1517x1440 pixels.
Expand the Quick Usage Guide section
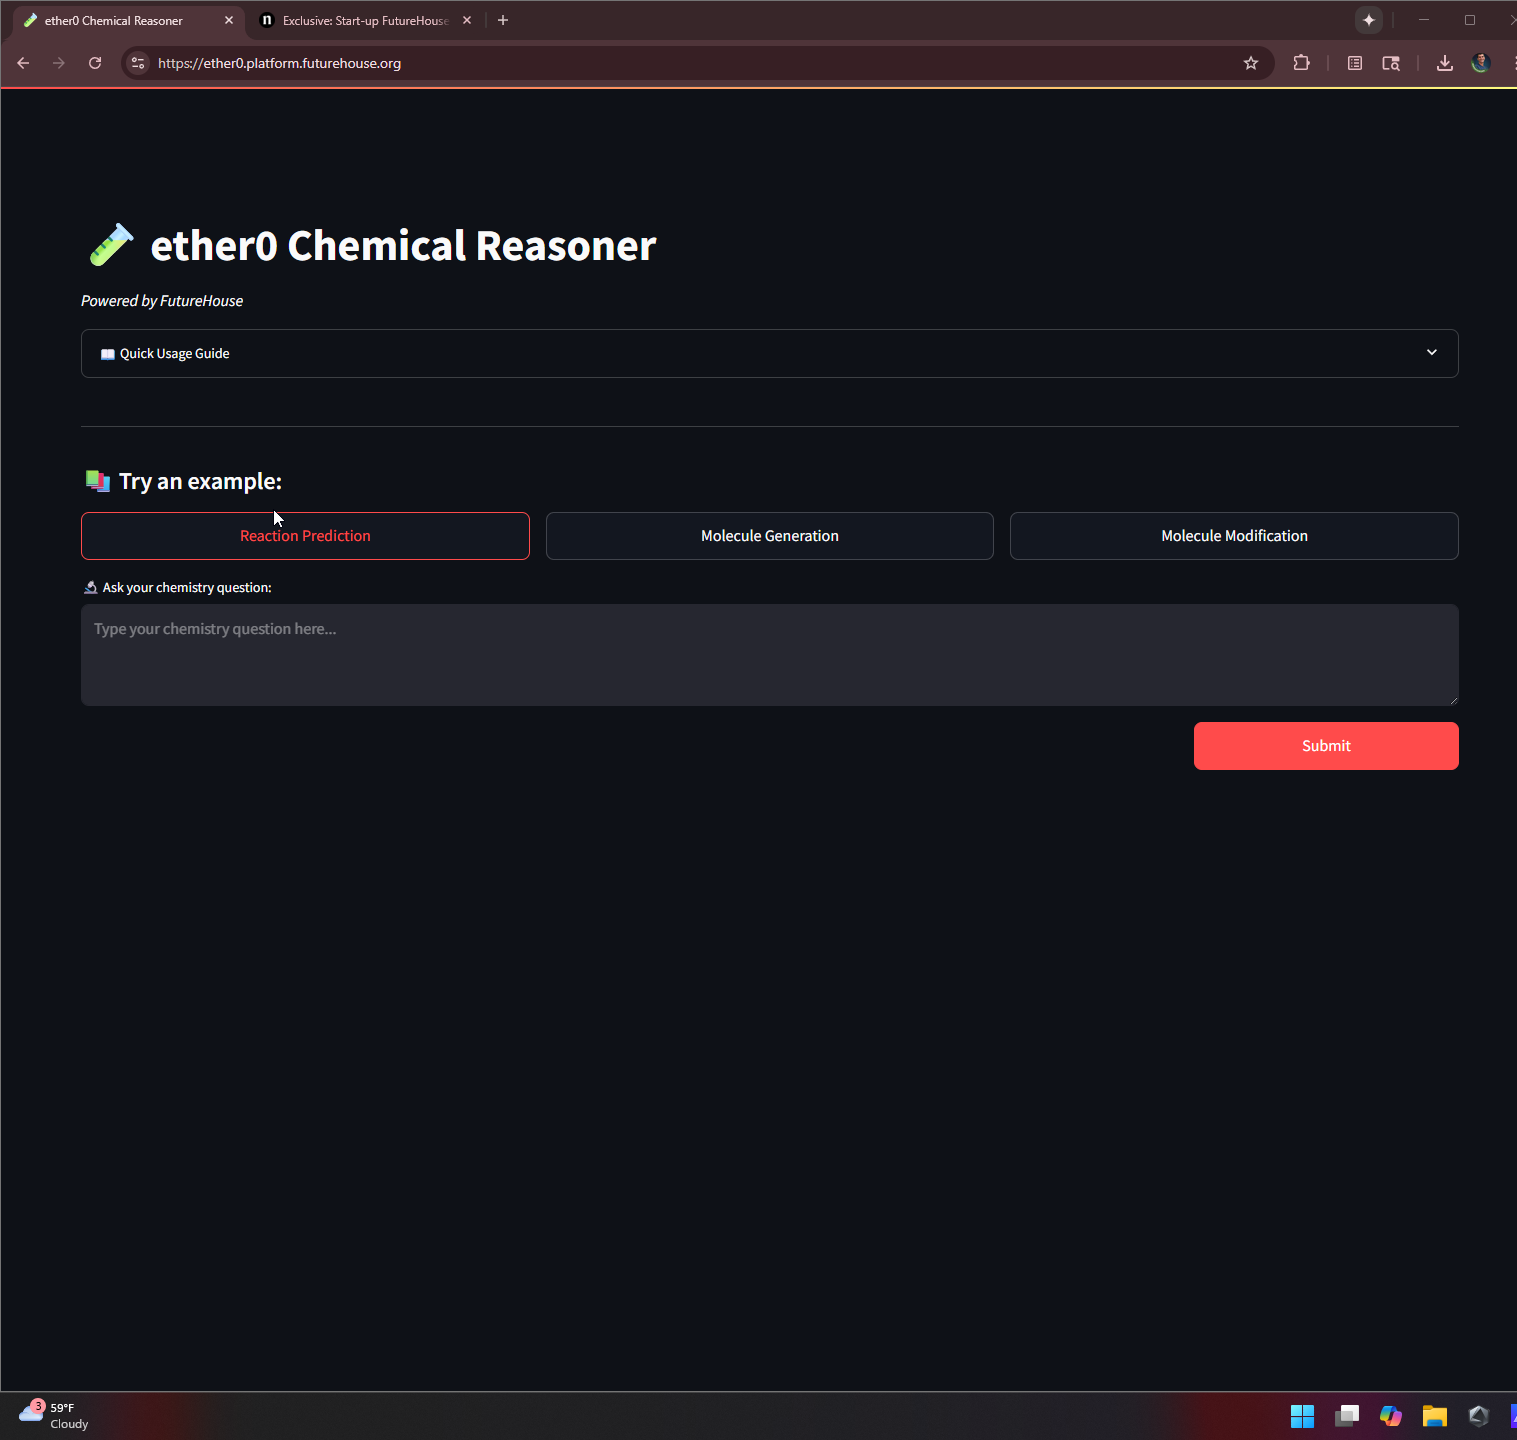coord(770,354)
